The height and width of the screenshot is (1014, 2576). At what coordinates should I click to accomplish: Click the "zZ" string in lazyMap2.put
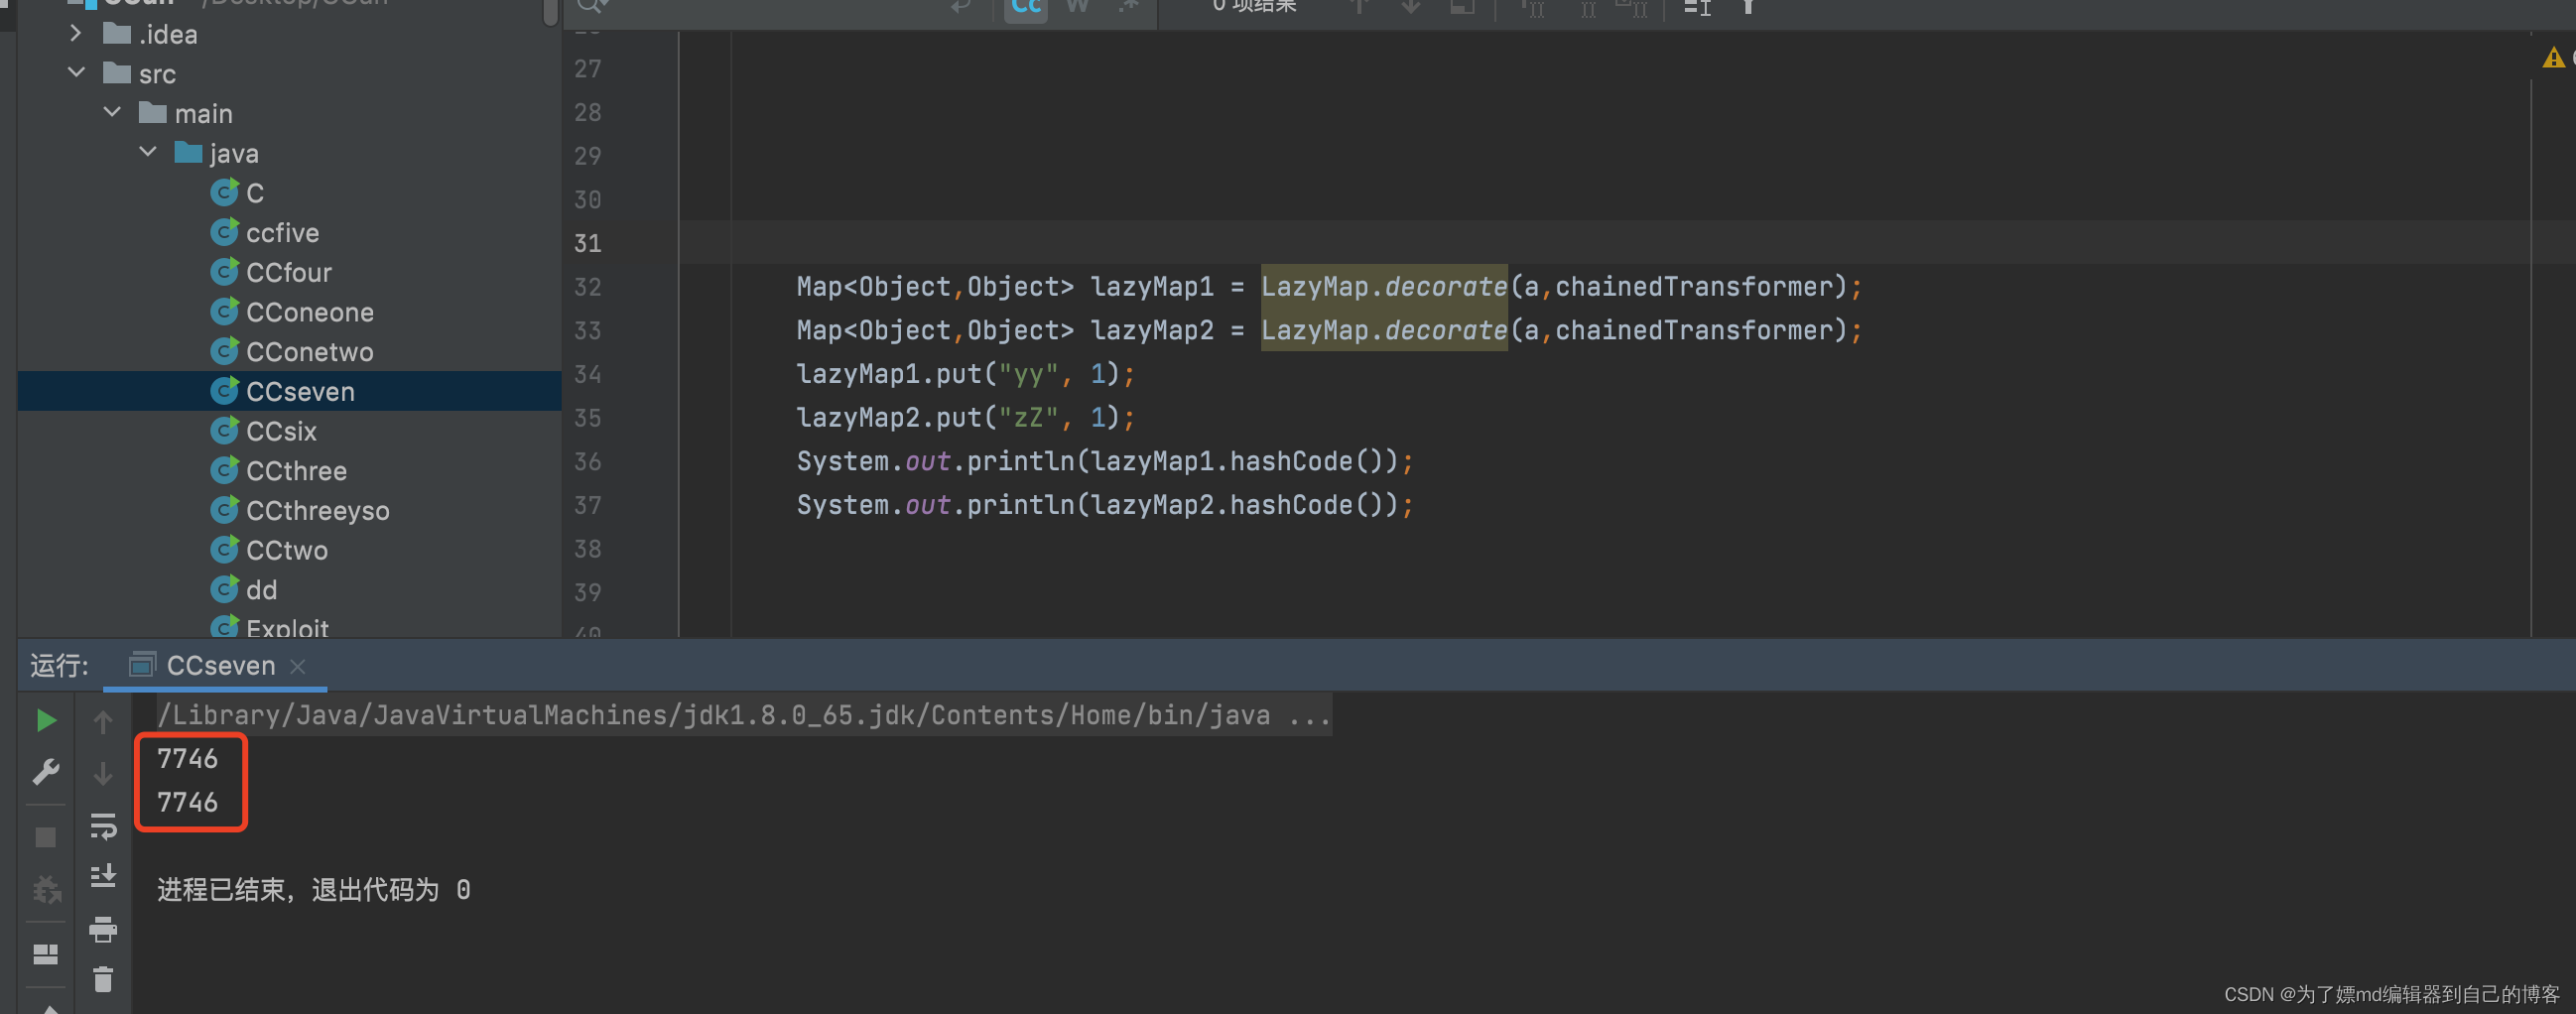pos(1028,417)
